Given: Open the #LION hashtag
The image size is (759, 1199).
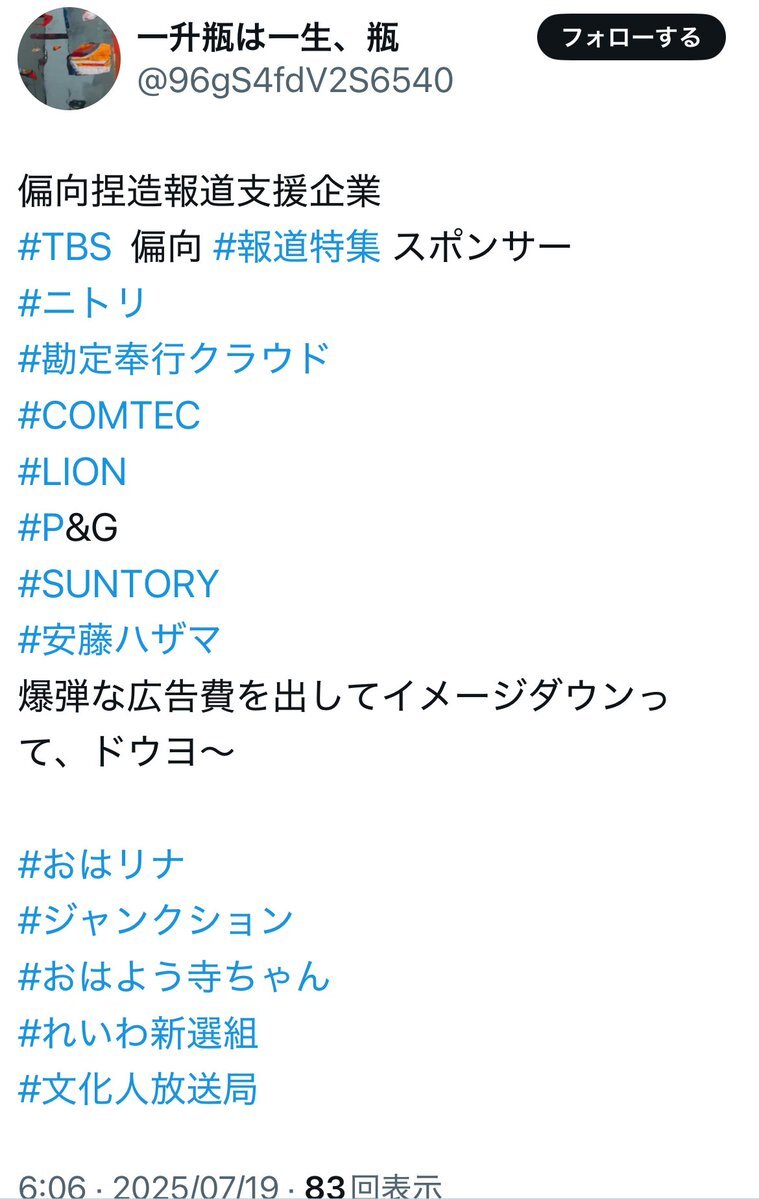Looking at the screenshot, I should click(x=72, y=472).
